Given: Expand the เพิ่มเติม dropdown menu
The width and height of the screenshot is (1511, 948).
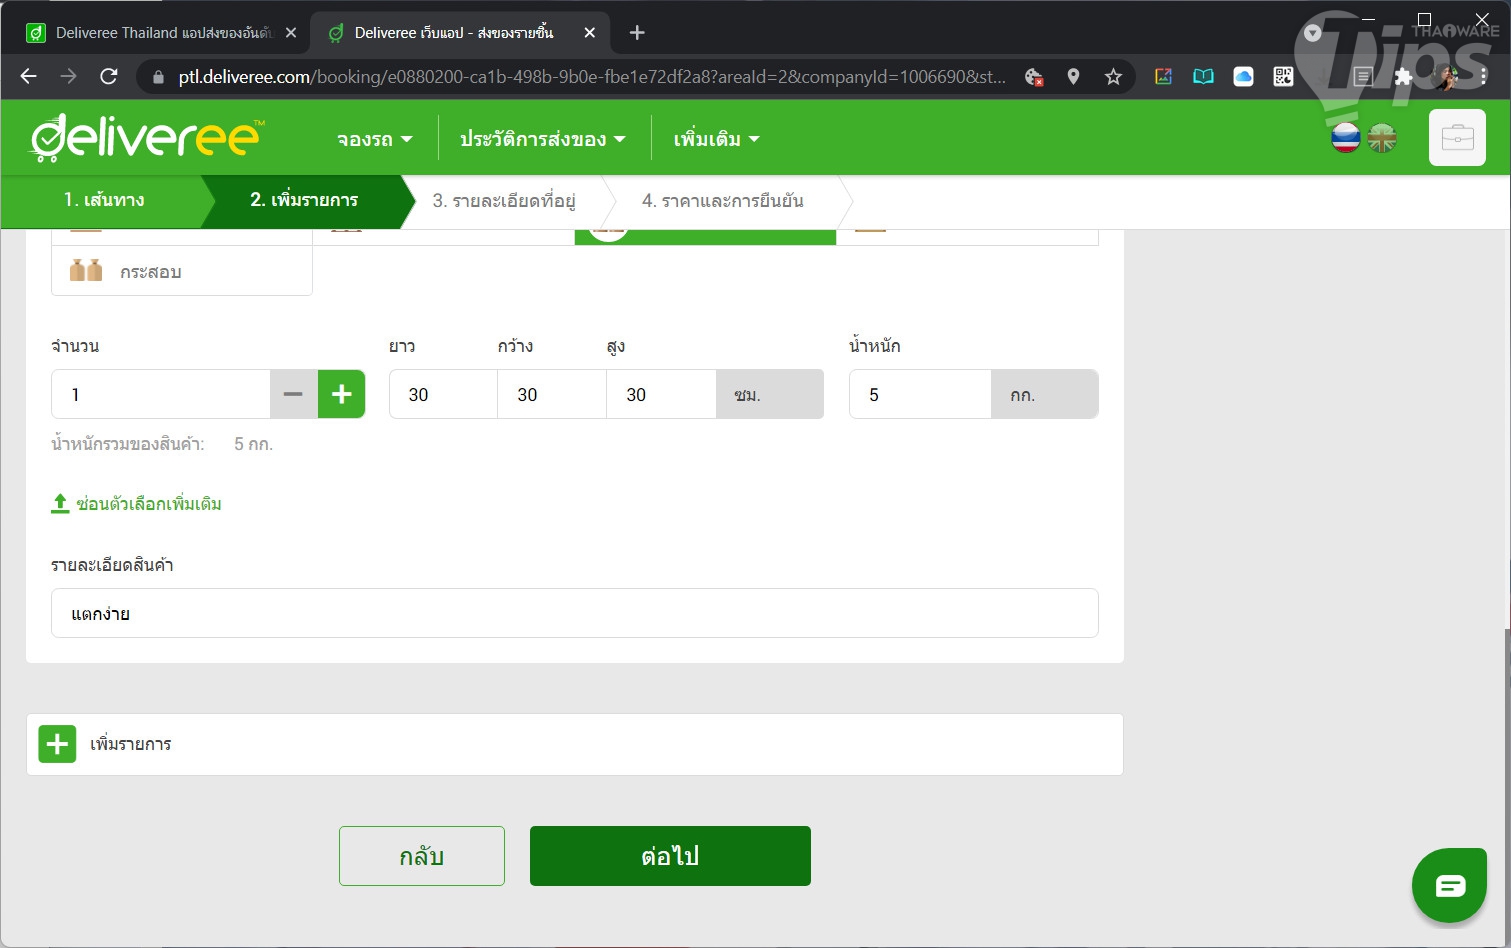Looking at the screenshot, I should pos(716,139).
